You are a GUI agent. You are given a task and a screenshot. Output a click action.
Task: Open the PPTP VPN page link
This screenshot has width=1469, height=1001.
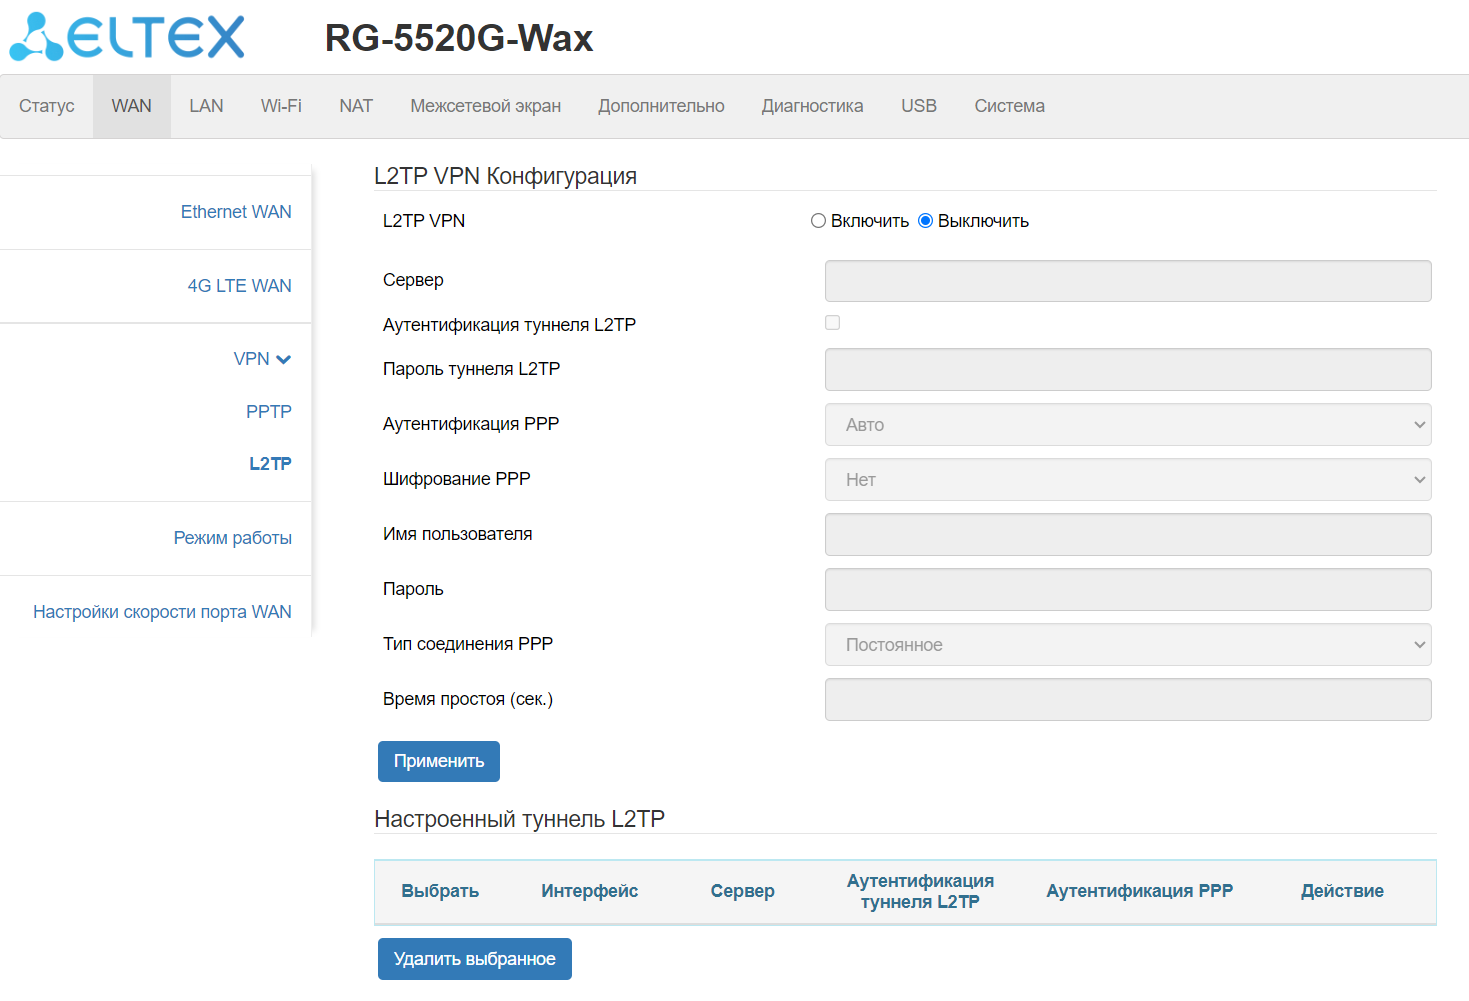[x=268, y=412]
